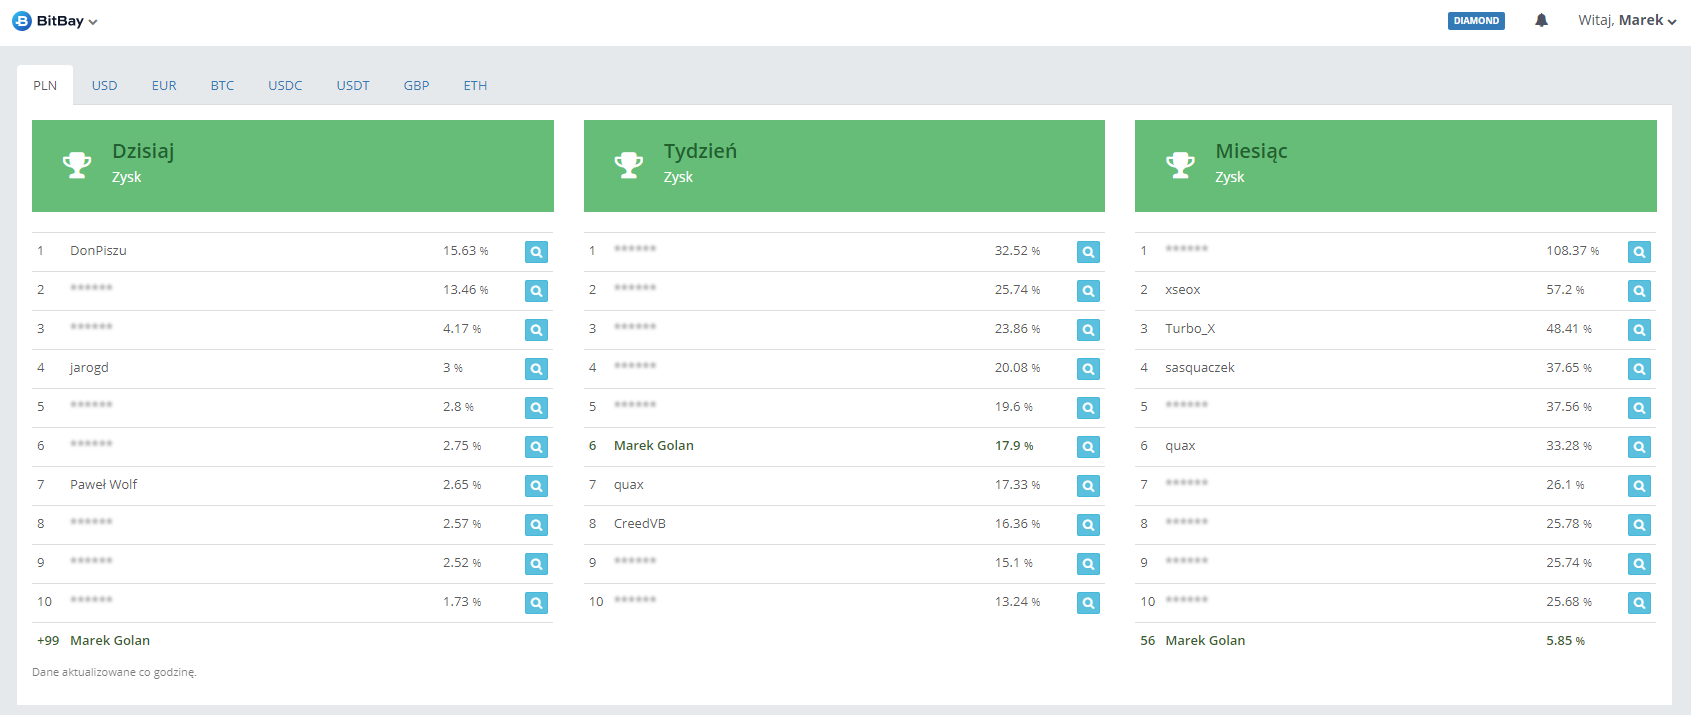Inspect Turbo_X monthly profit details
The width and height of the screenshot is (1691, 715).
[1639, 330]
